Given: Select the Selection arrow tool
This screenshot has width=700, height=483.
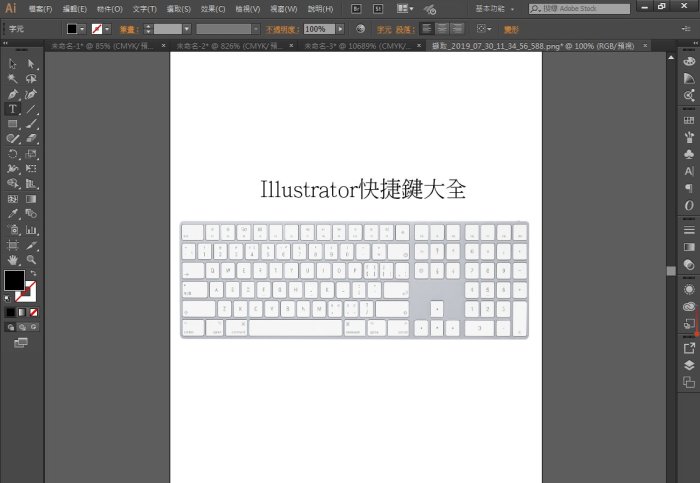Looking at the screenshot, I should 13,63.
